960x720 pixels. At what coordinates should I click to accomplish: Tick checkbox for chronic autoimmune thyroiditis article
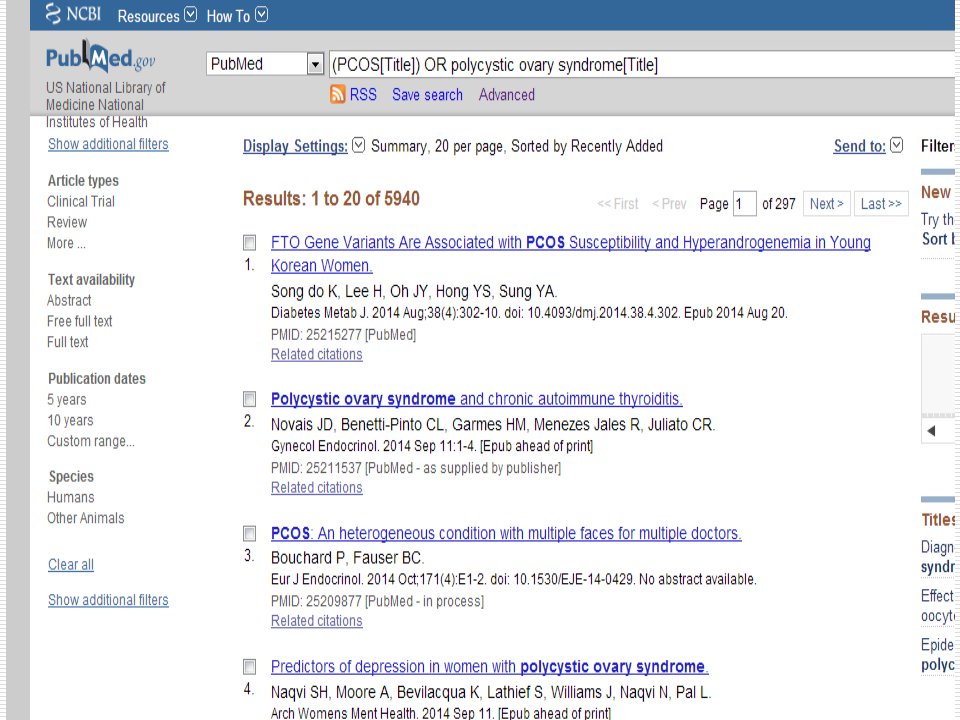[x=250, y=400]
